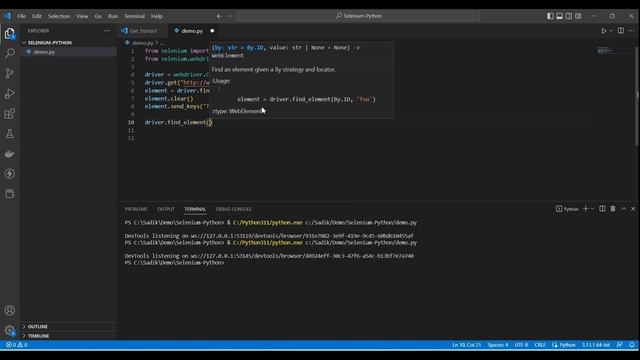Change end of line sequence CRLF

[540, 345]
